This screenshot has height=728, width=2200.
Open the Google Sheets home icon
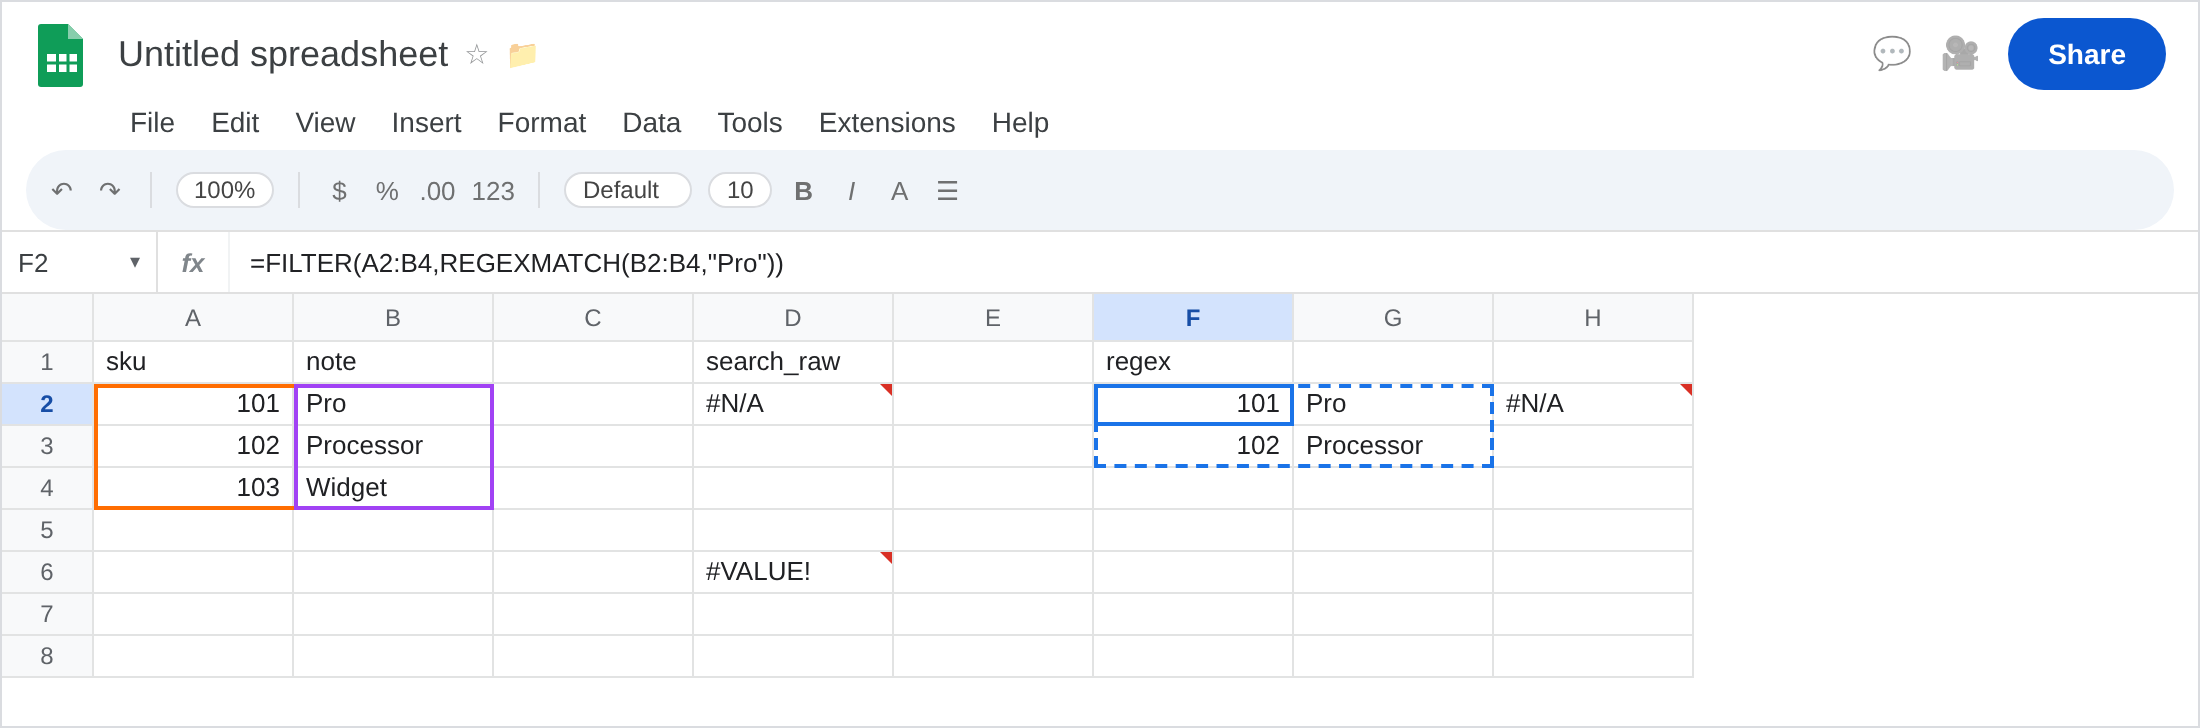point(60,55)
